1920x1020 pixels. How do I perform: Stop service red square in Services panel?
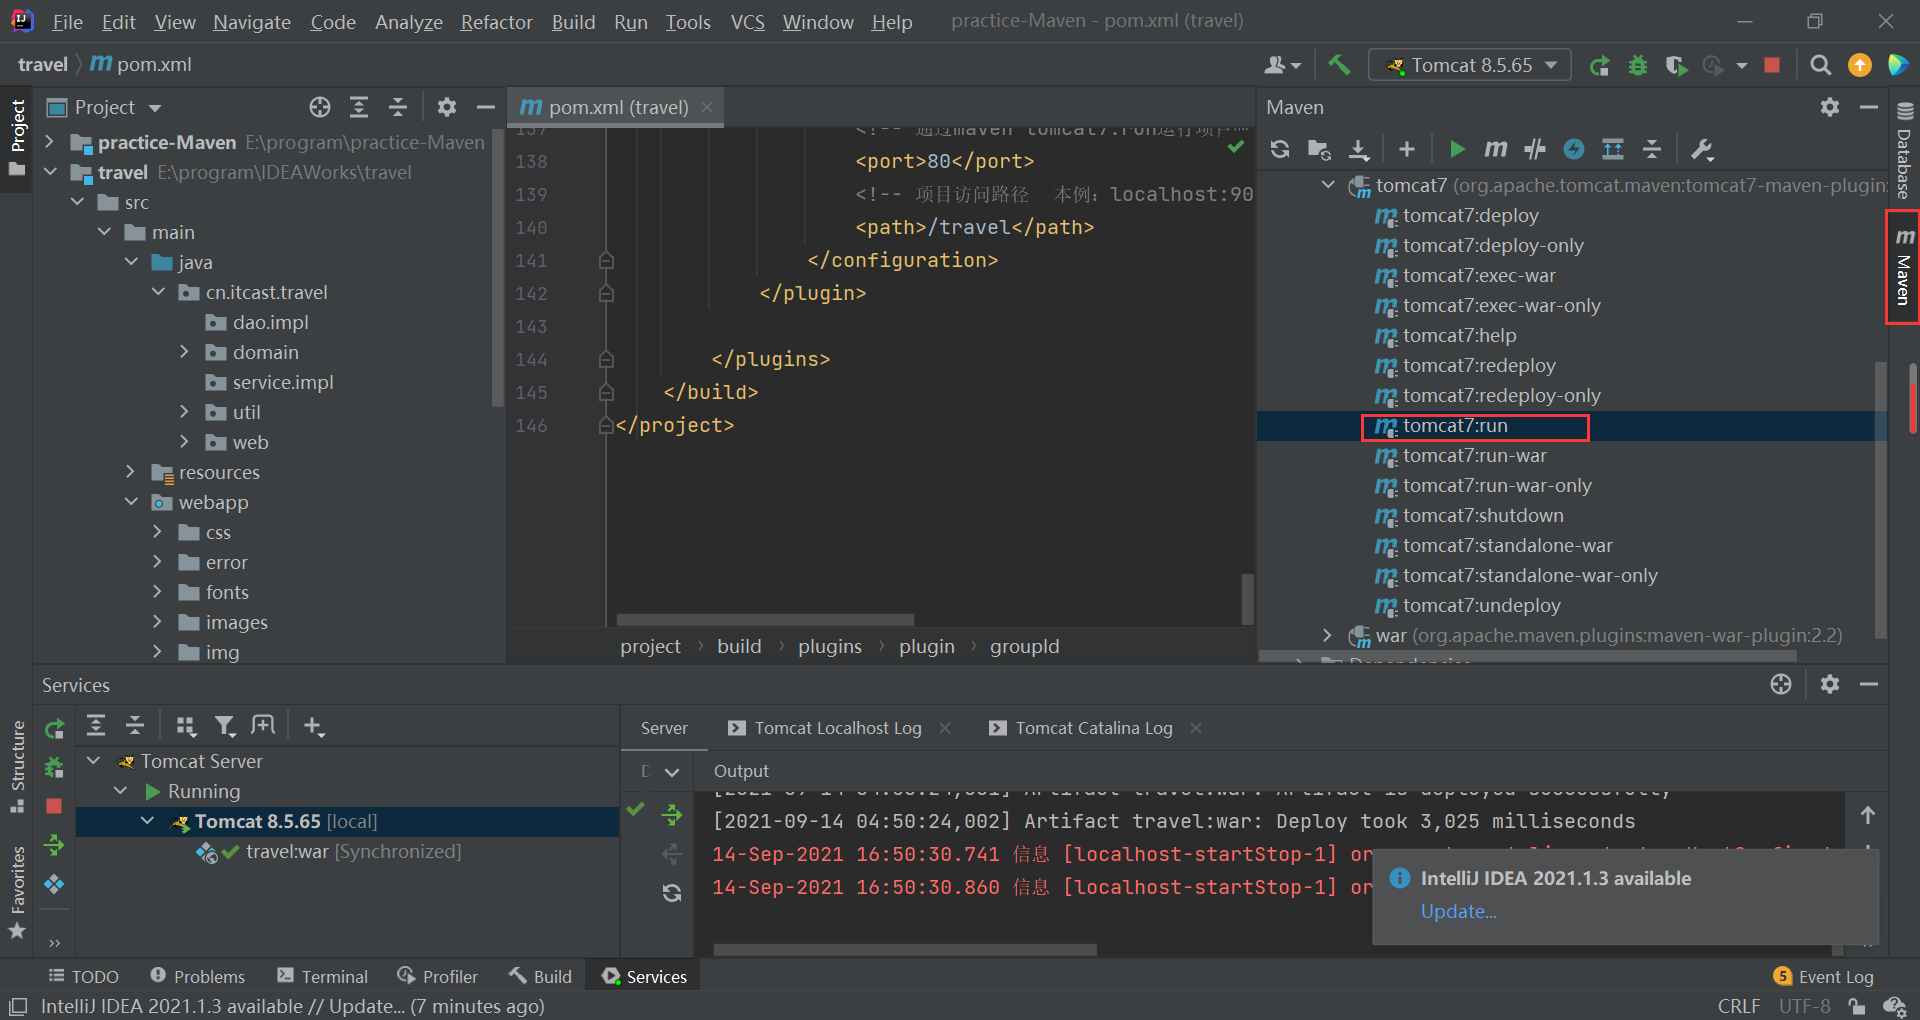[55, 806]
